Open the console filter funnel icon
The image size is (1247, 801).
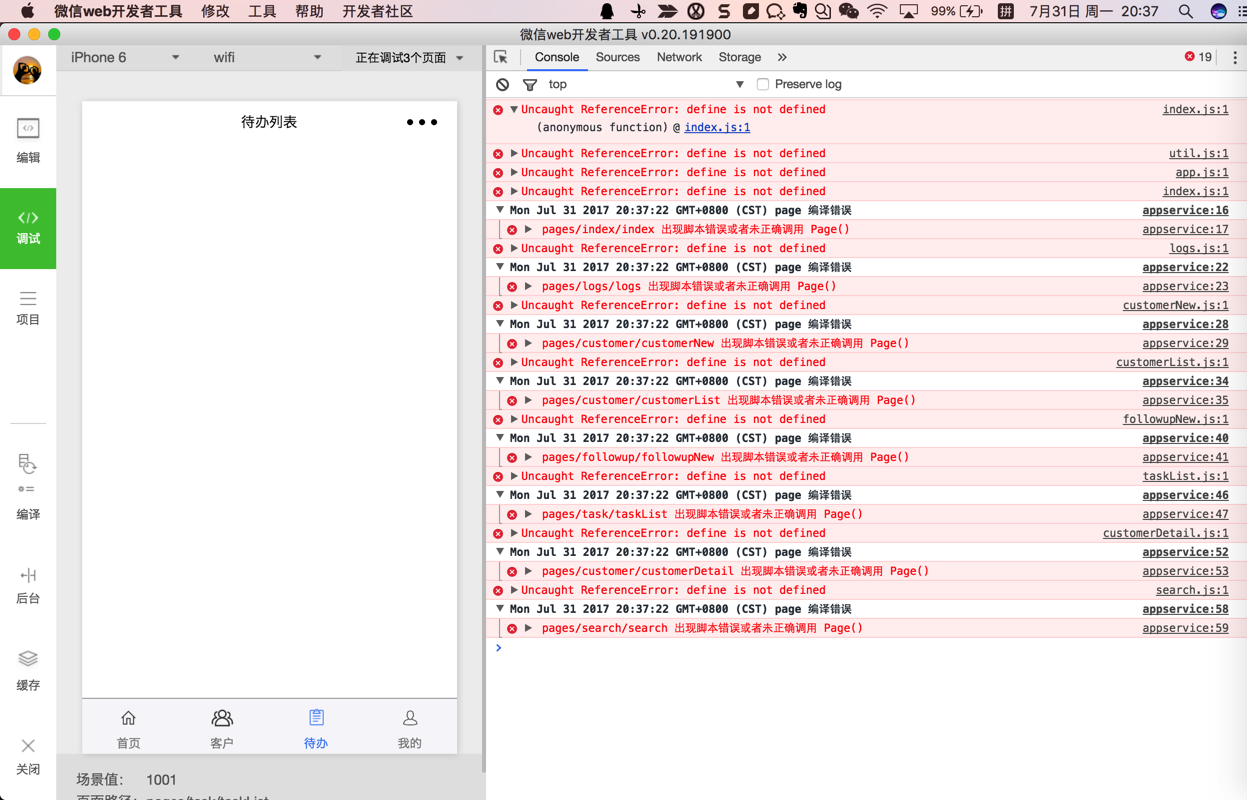tap(528, 84)
